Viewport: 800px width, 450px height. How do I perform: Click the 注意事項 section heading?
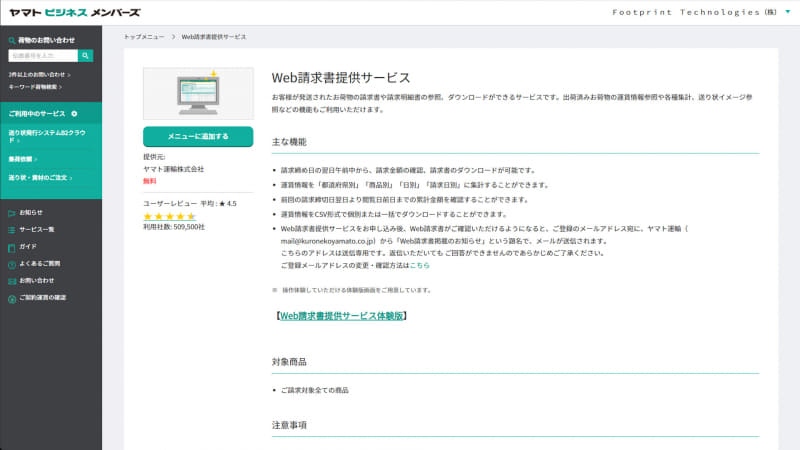tap(289, 425)
